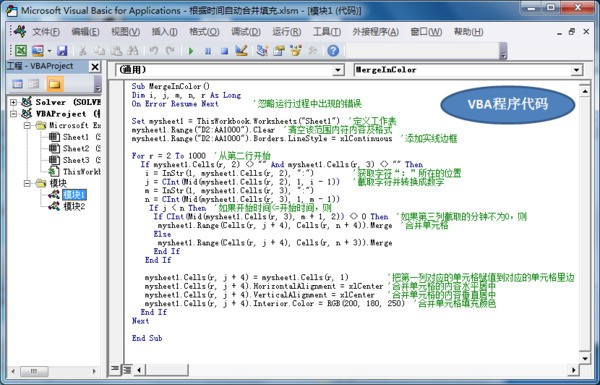
Task: Open the 插入(I) menu
Action: (x=165, y=32)
